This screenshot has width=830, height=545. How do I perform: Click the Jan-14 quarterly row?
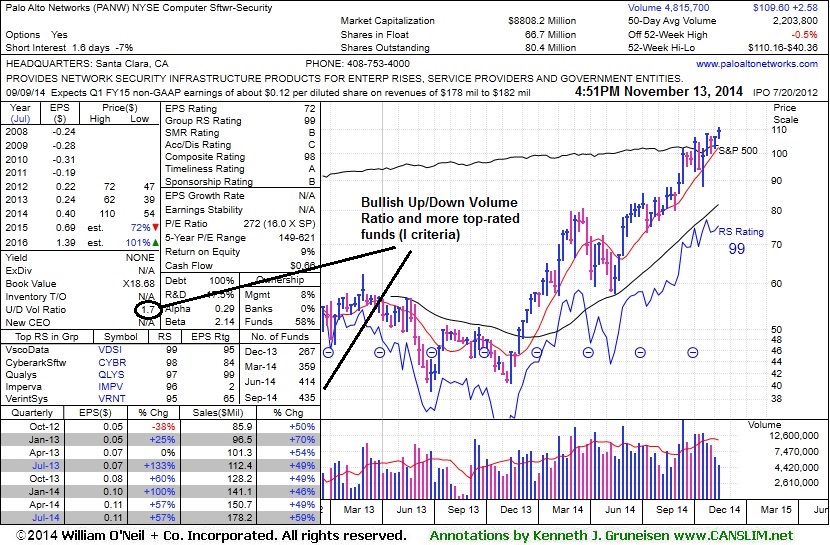pos(161,492)
